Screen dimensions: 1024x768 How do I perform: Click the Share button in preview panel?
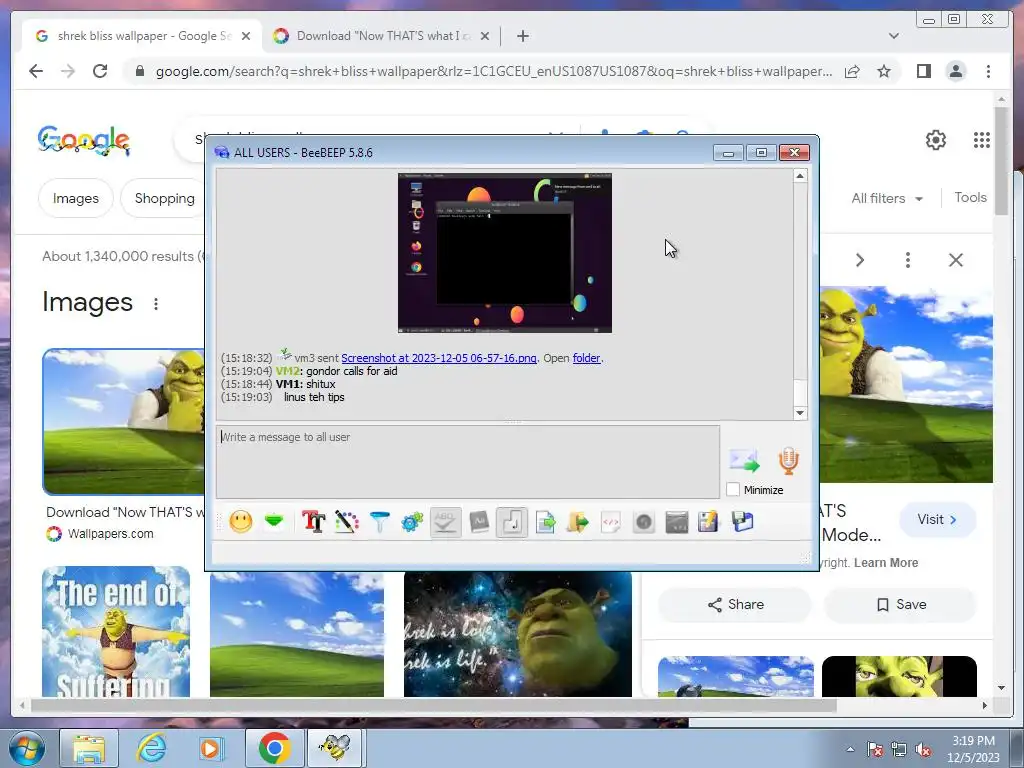735,605
